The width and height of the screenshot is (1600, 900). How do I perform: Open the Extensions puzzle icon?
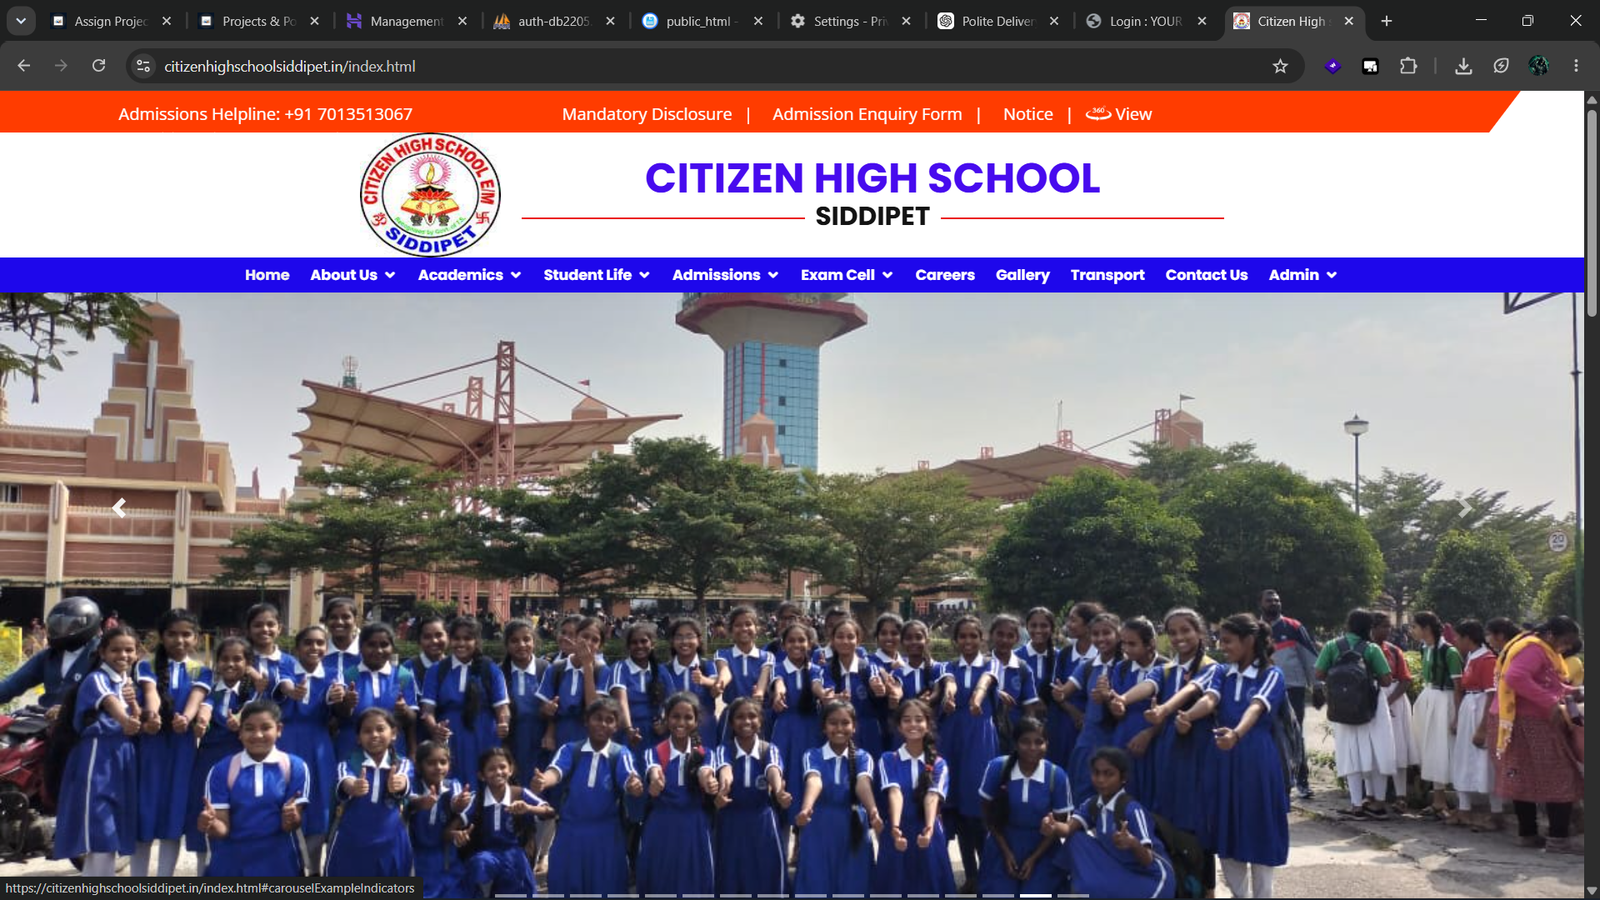tap(1408, 66)
